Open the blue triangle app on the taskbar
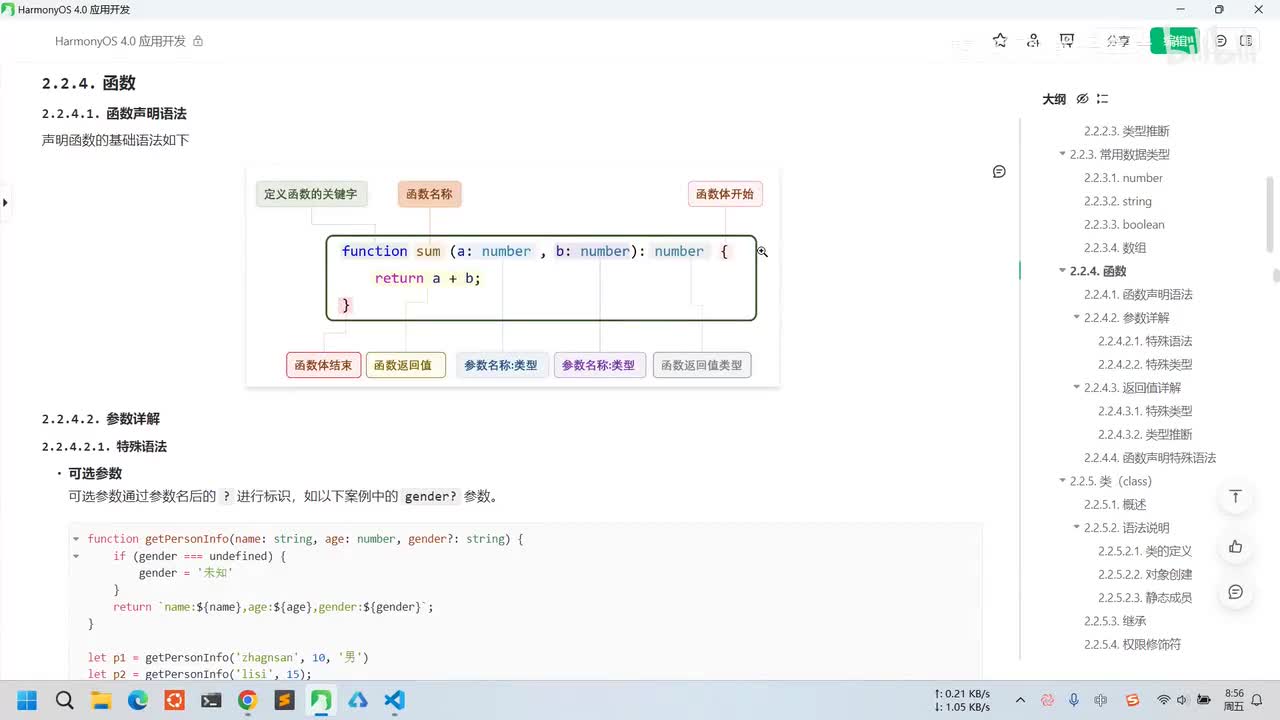This screenshot has height=720, width=1280. (x=357, y=700)
